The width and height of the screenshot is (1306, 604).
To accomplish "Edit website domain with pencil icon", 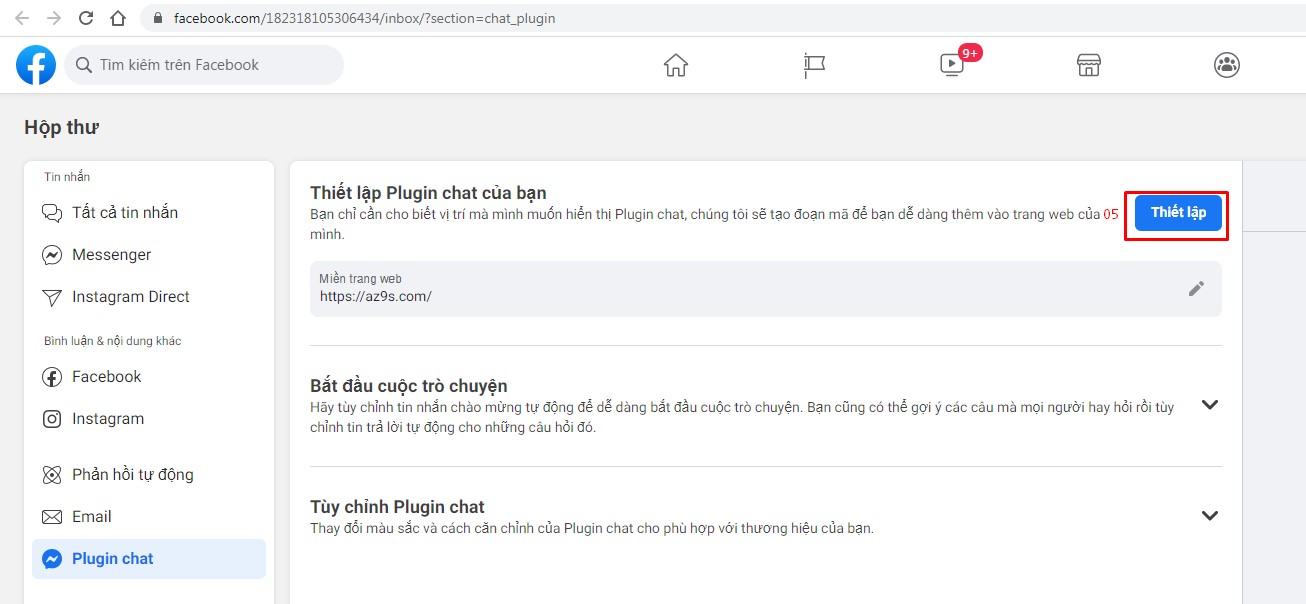I will tap(1196, 289).
